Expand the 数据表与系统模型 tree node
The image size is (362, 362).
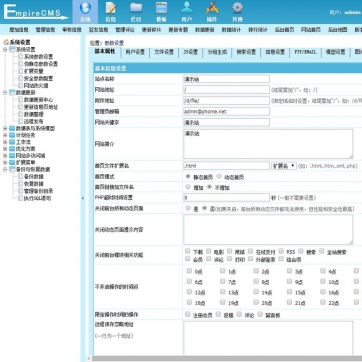[5, 128]
